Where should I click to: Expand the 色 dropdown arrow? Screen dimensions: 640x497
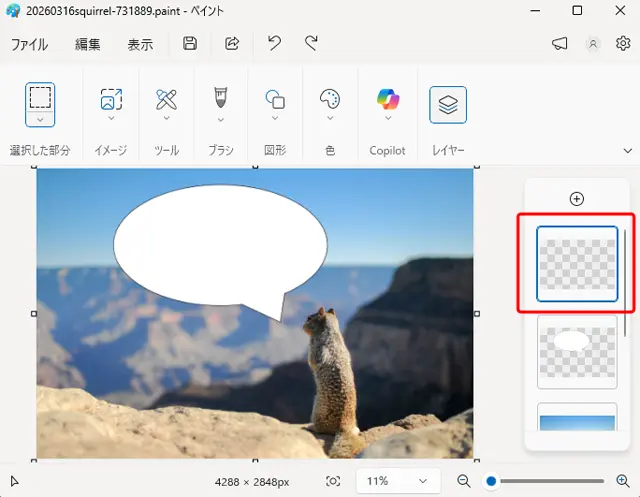click(x=330, y=118)
